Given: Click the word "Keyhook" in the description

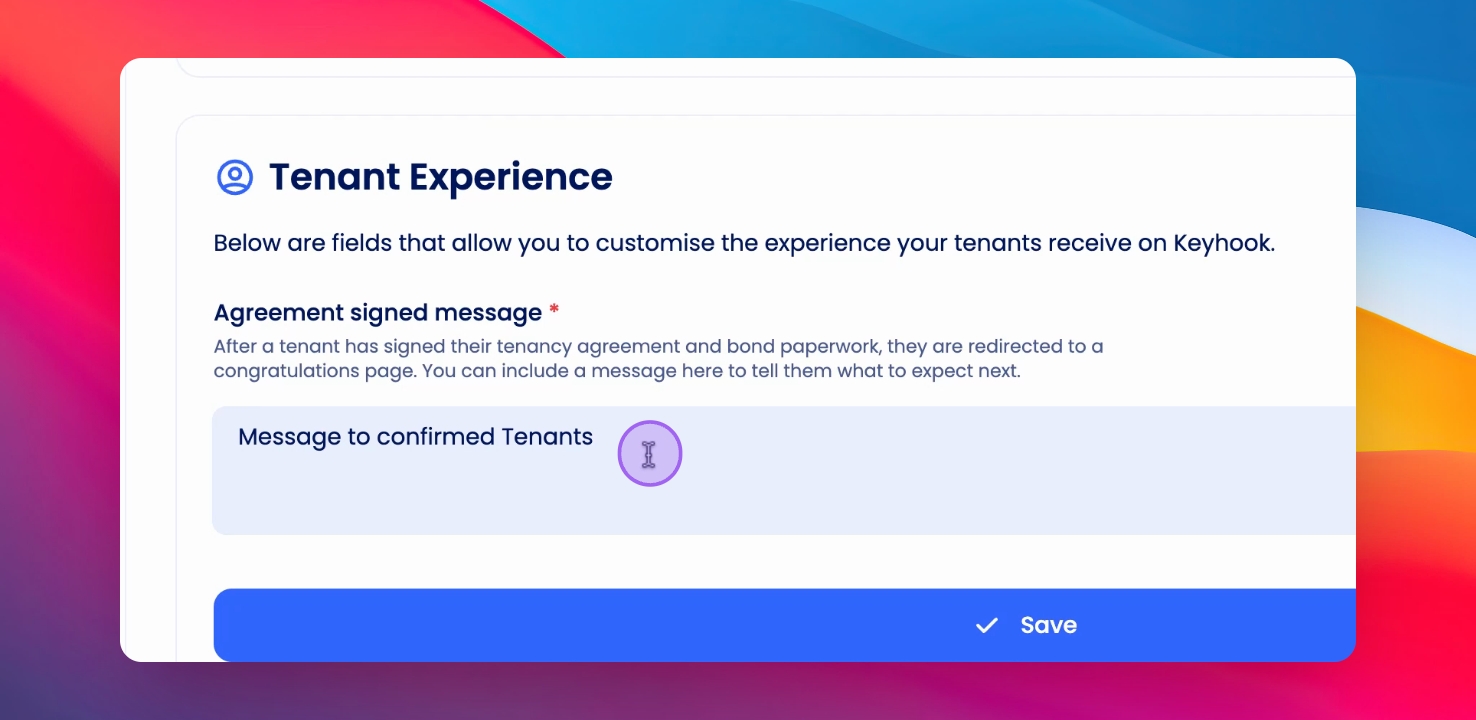Looking at the screenshot, I should click(1223, 244).
